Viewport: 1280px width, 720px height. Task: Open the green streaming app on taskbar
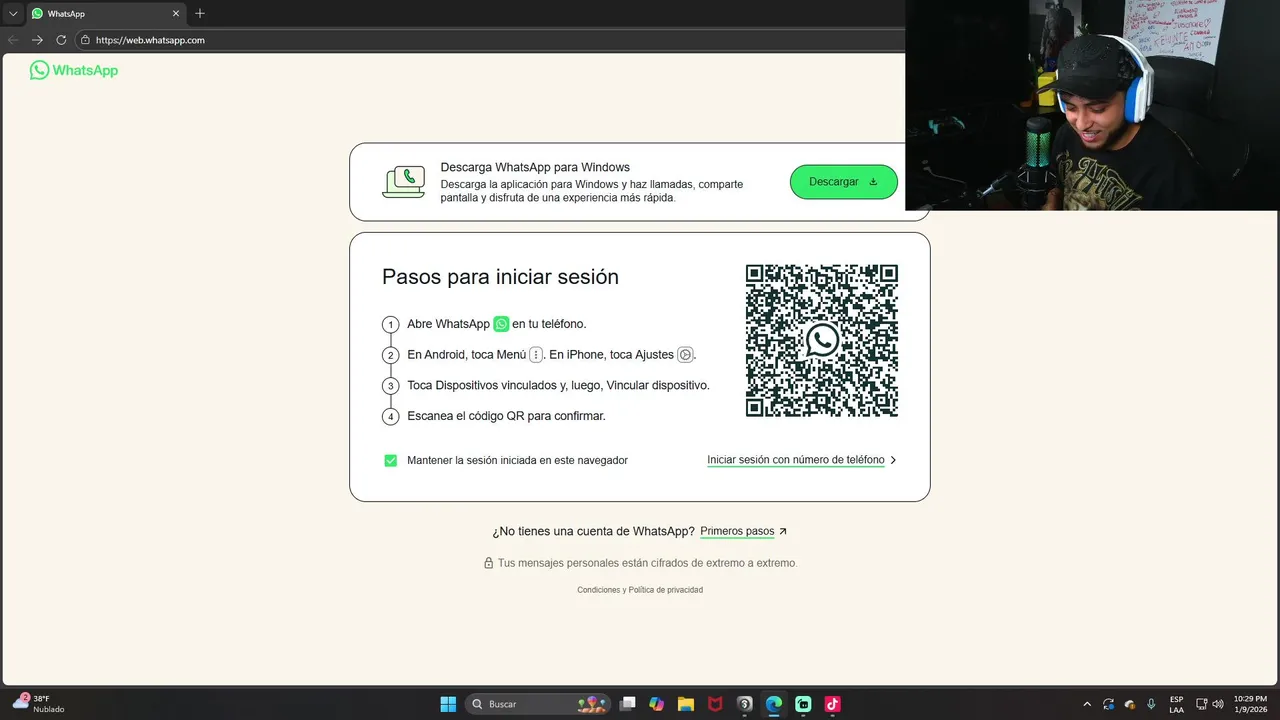point(803,704)
